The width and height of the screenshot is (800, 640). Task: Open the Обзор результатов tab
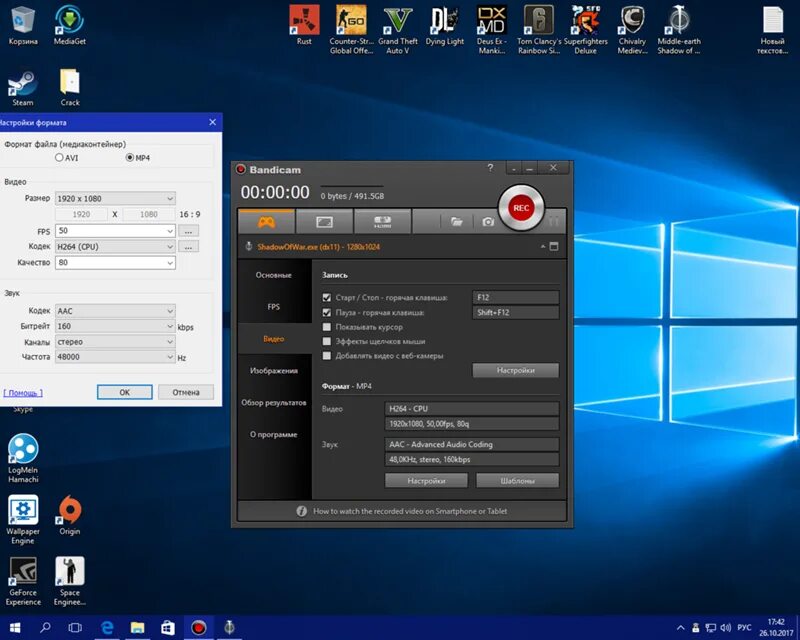[x=274, y=403]
